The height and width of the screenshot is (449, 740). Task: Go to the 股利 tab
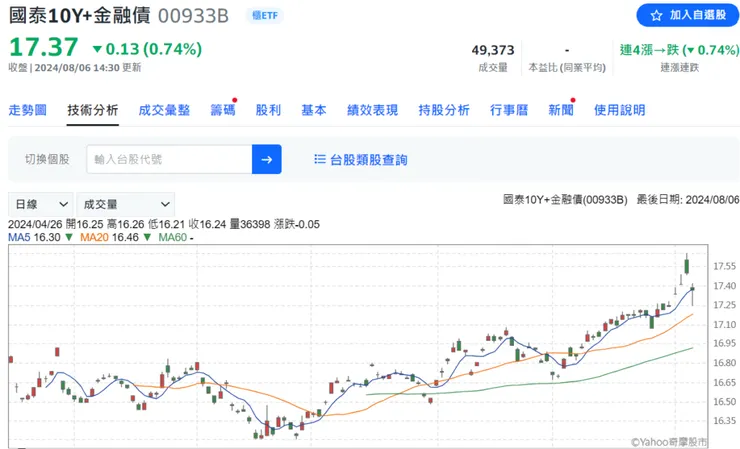click(x=268, y=110)
